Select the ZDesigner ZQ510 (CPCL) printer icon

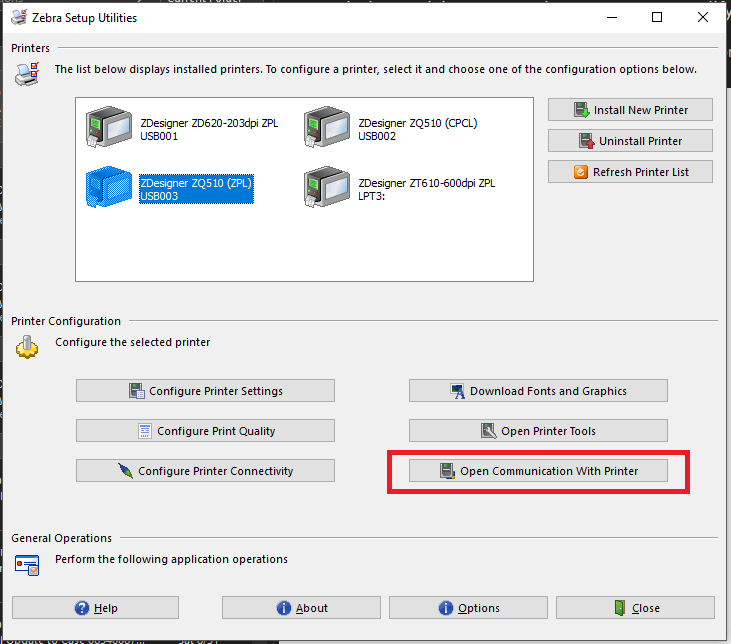pos(326,127)
